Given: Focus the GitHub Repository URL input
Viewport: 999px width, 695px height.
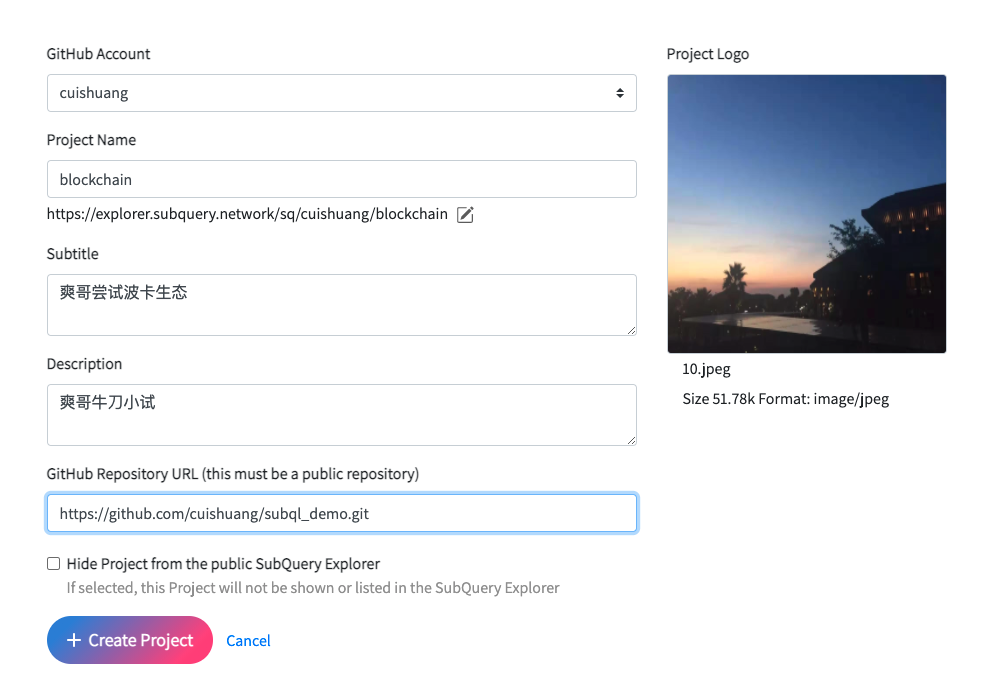Looking at the screenshot, I should point(341,514).
